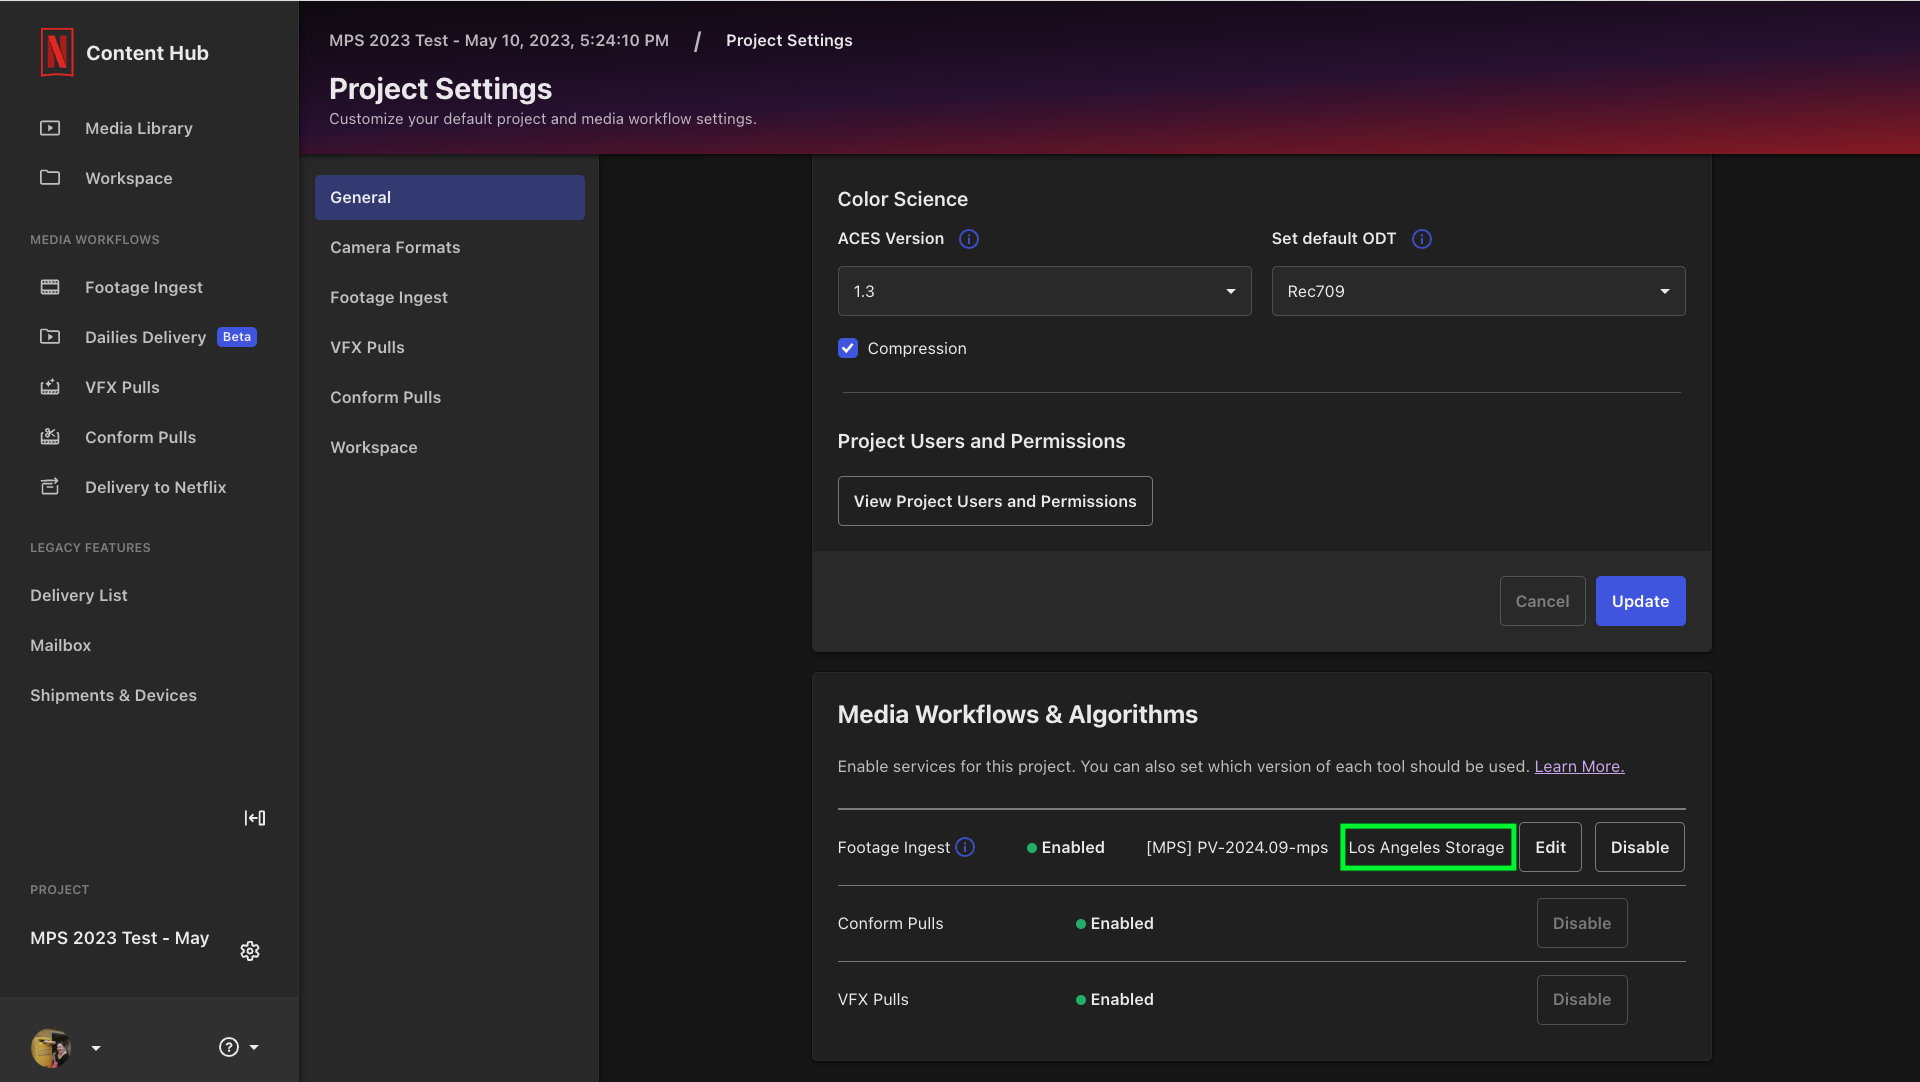Click the Cancel button
Image resolution: width=1920 pixels, height=1082 pixels.
click(1542, 601)
